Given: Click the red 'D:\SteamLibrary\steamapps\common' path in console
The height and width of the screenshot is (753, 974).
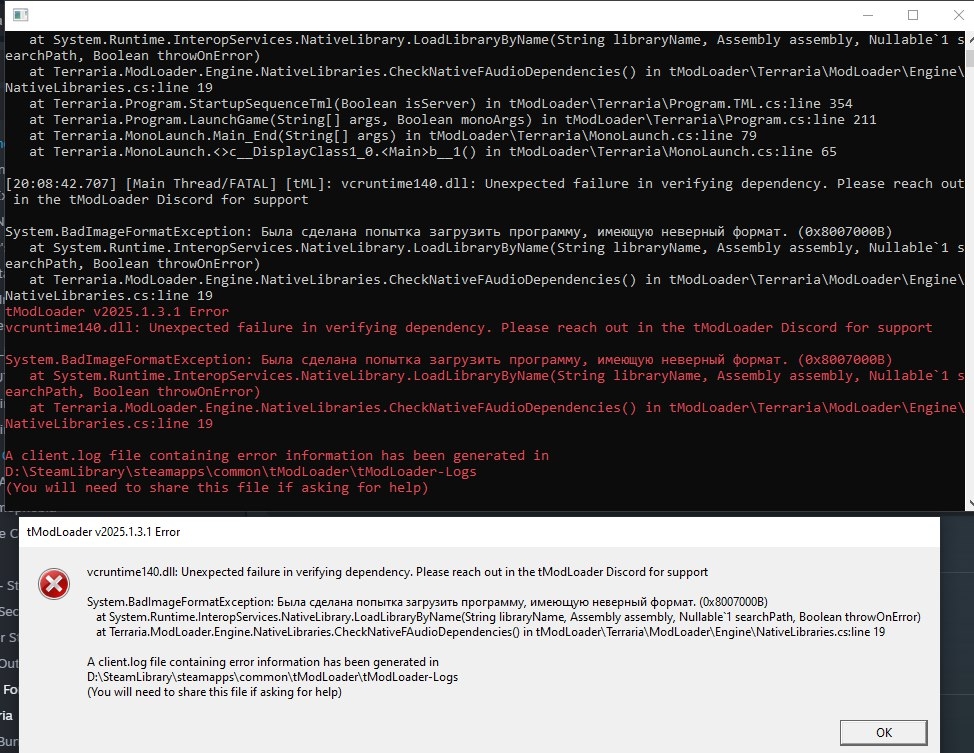Looking at the screenshot, I should [x=241, y=472].
